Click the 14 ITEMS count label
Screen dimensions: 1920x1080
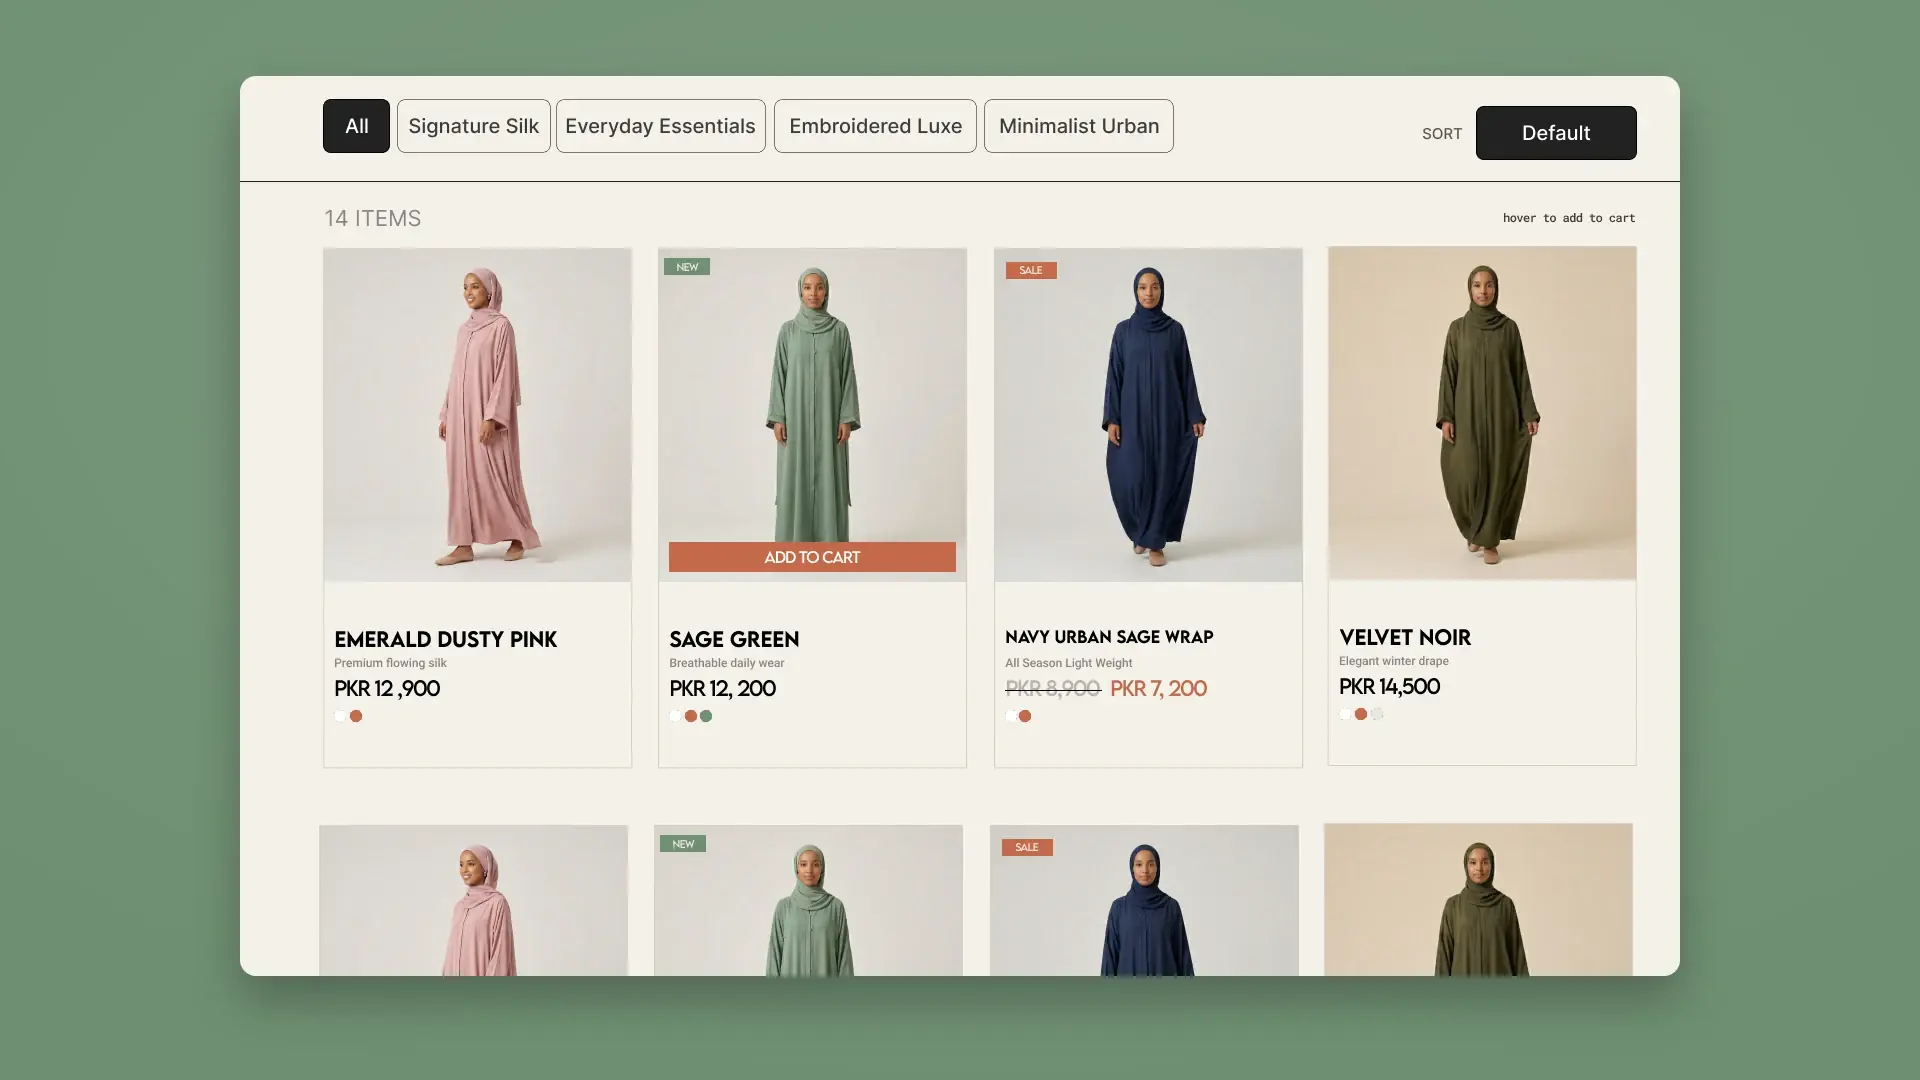[373, 218]
